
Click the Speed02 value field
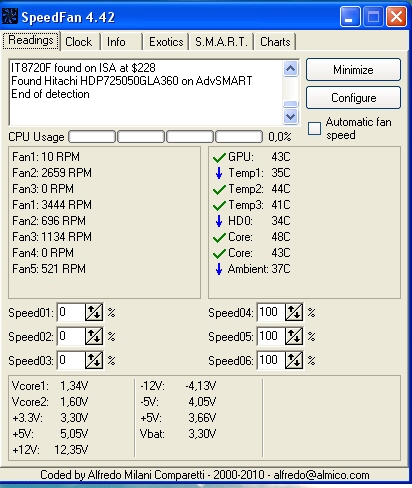(71, 336)
